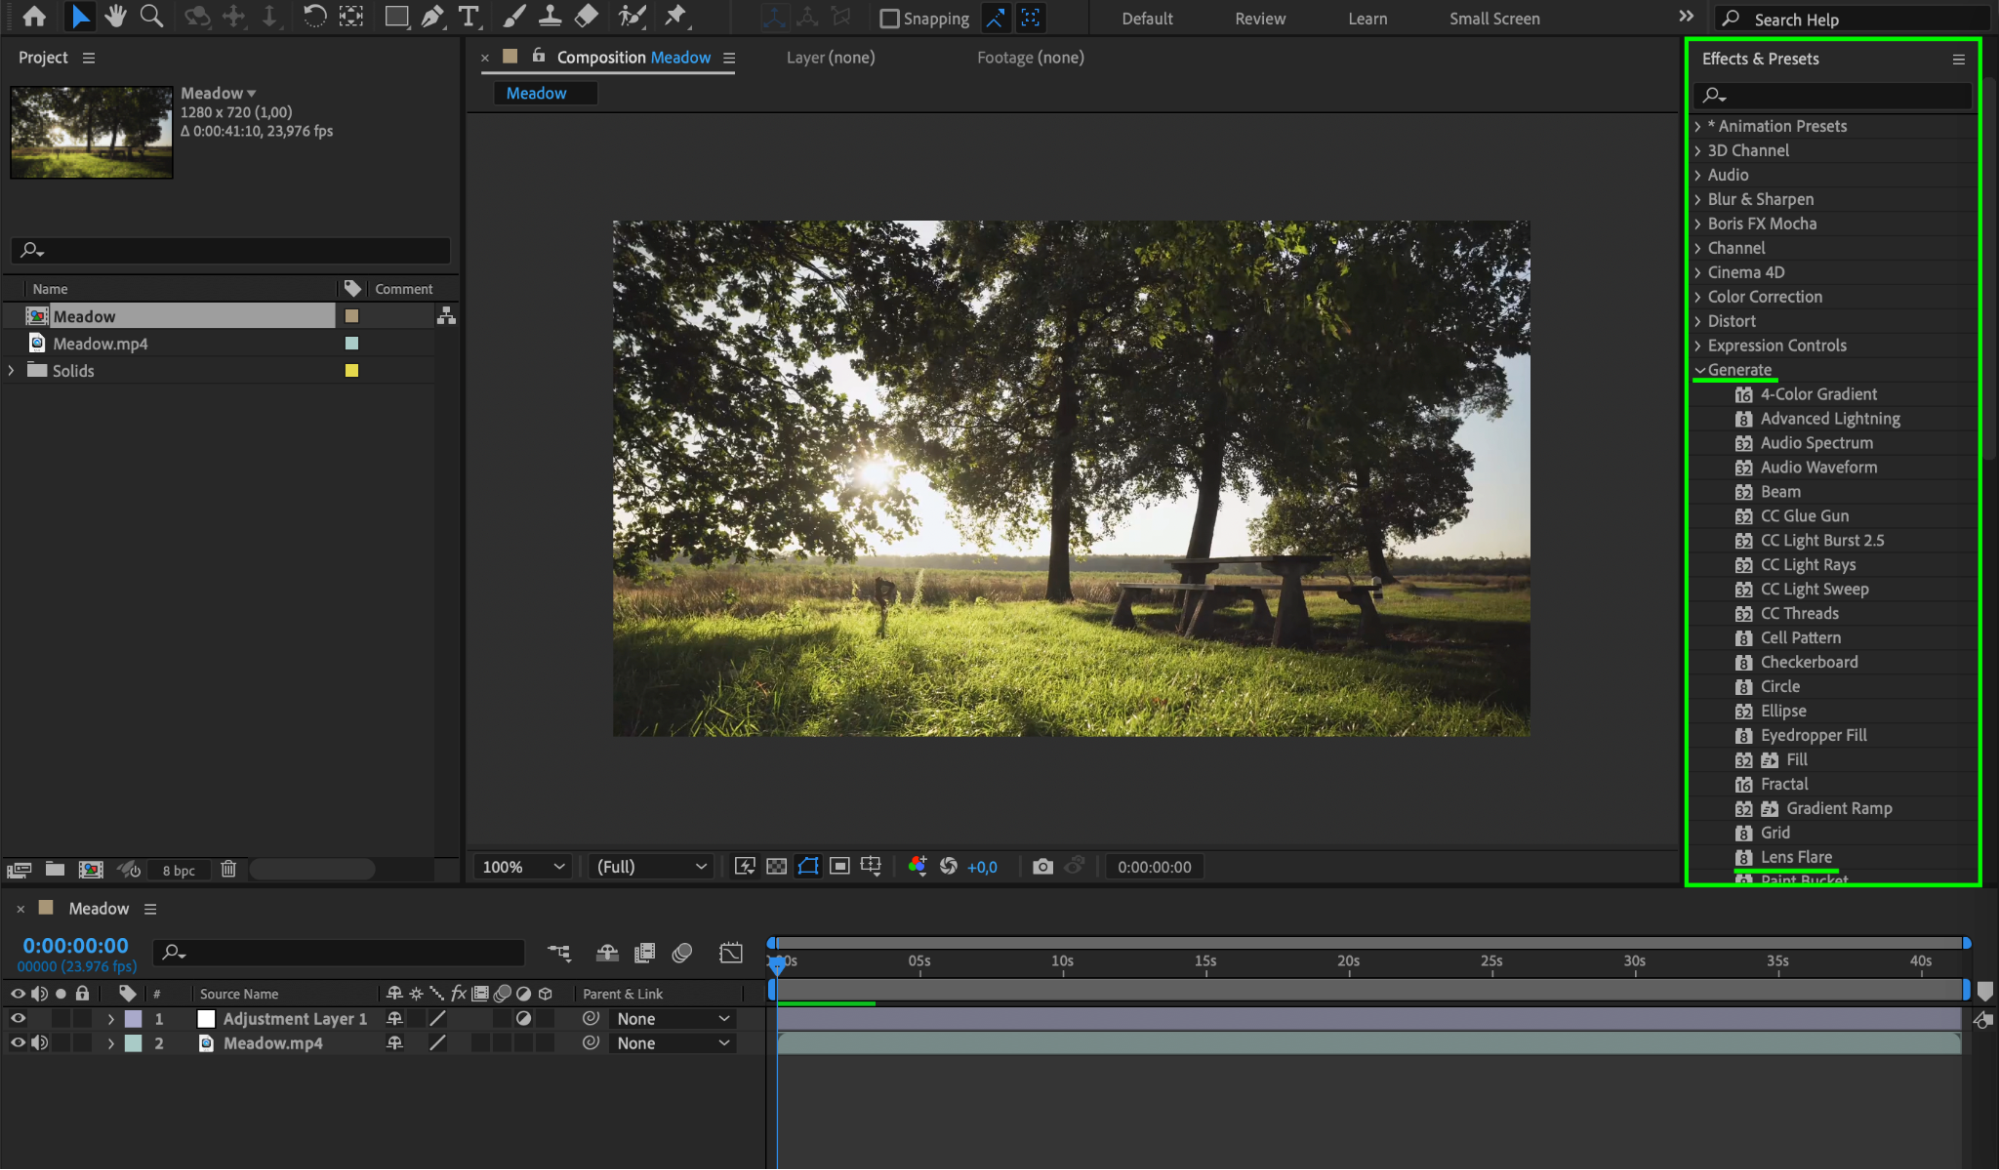The height and width of the screenshot is (1170, 1999).
Task: Select the Zoom tool in toolbar
Action: click(151, 16)
